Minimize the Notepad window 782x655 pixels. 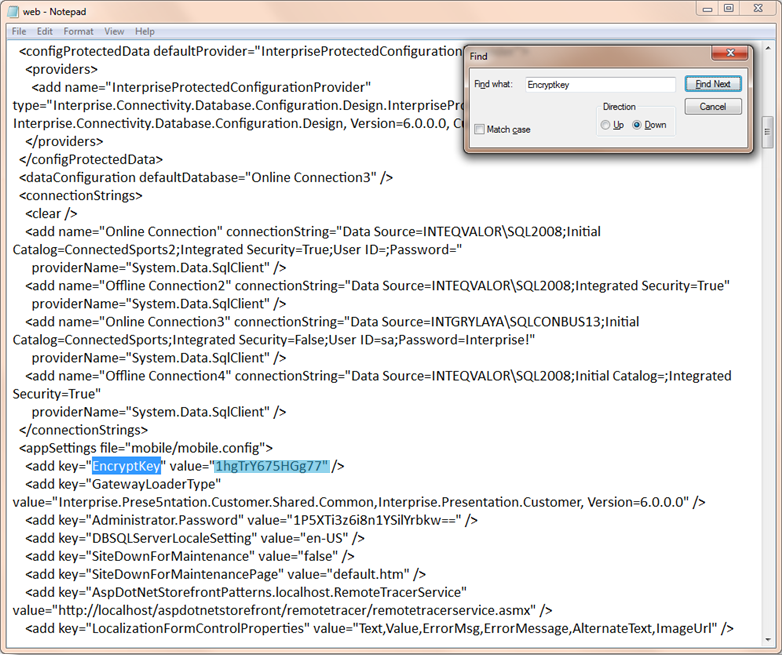pyautogui.click(x=707, y=9)
